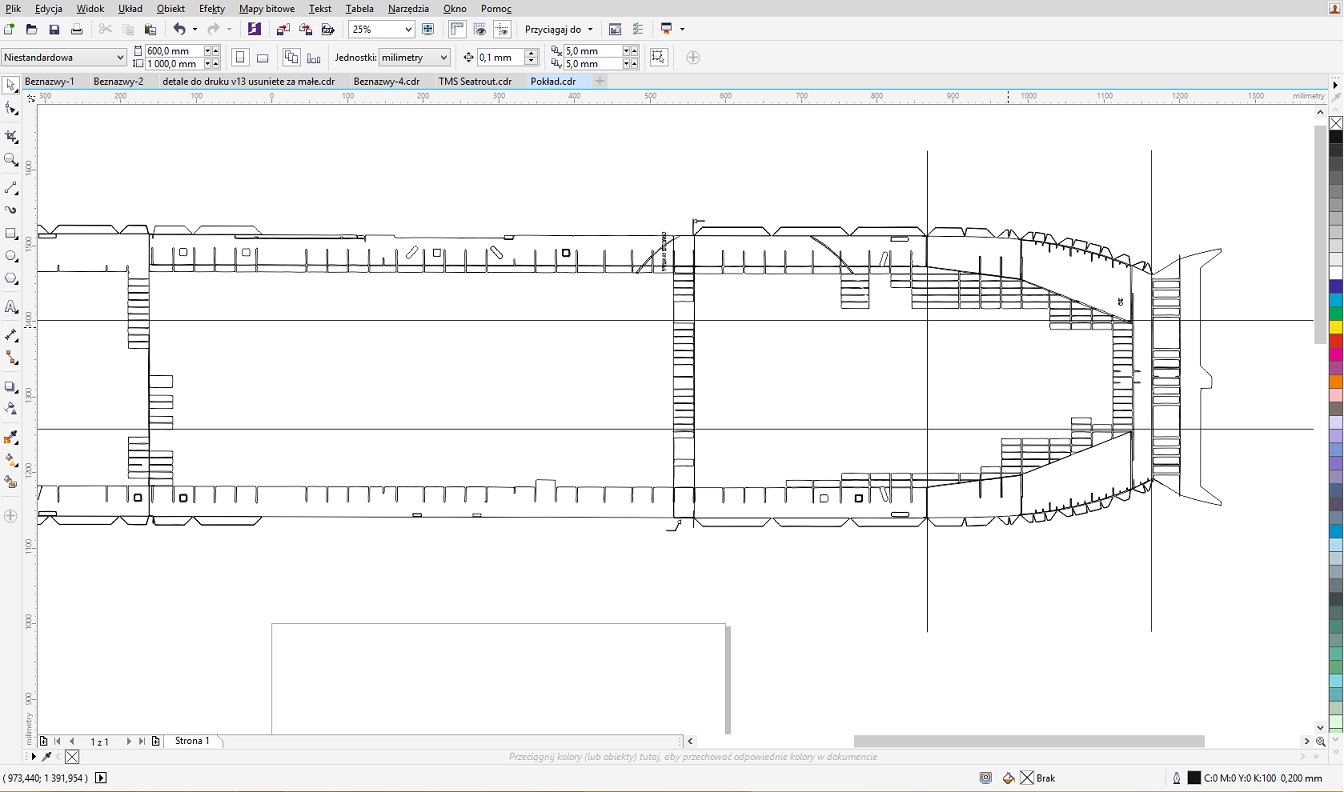Expand the Jednostki milimetry units dropdown

(444, 58)
